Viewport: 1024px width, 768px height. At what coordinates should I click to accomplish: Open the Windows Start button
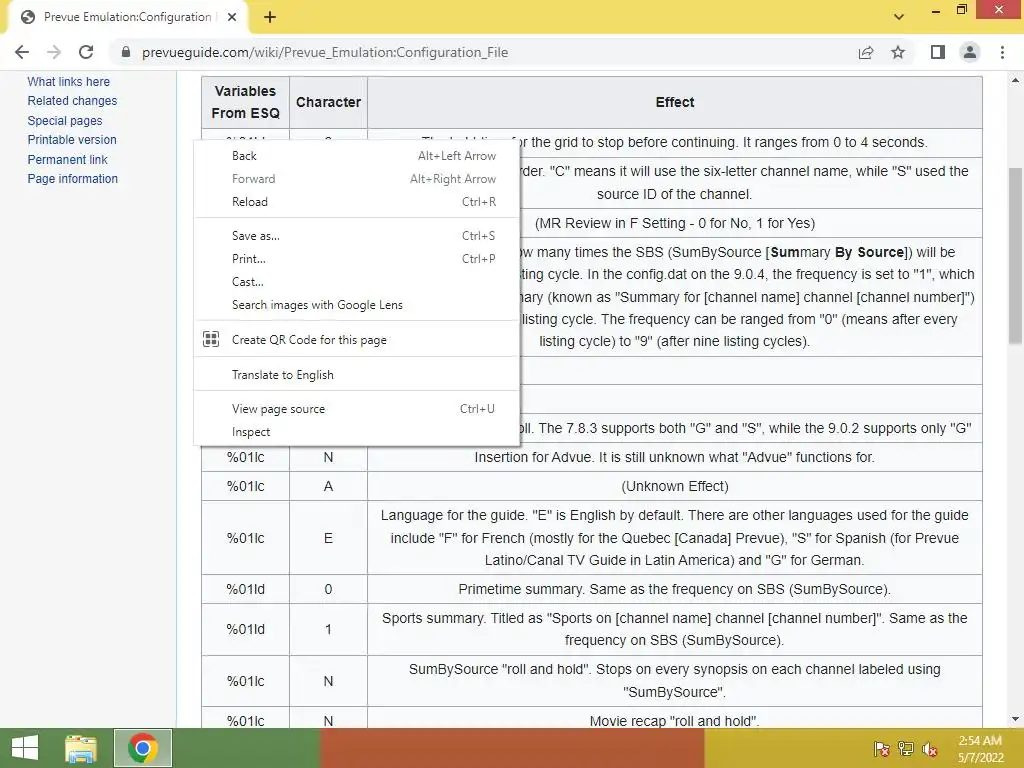point(25,748)
